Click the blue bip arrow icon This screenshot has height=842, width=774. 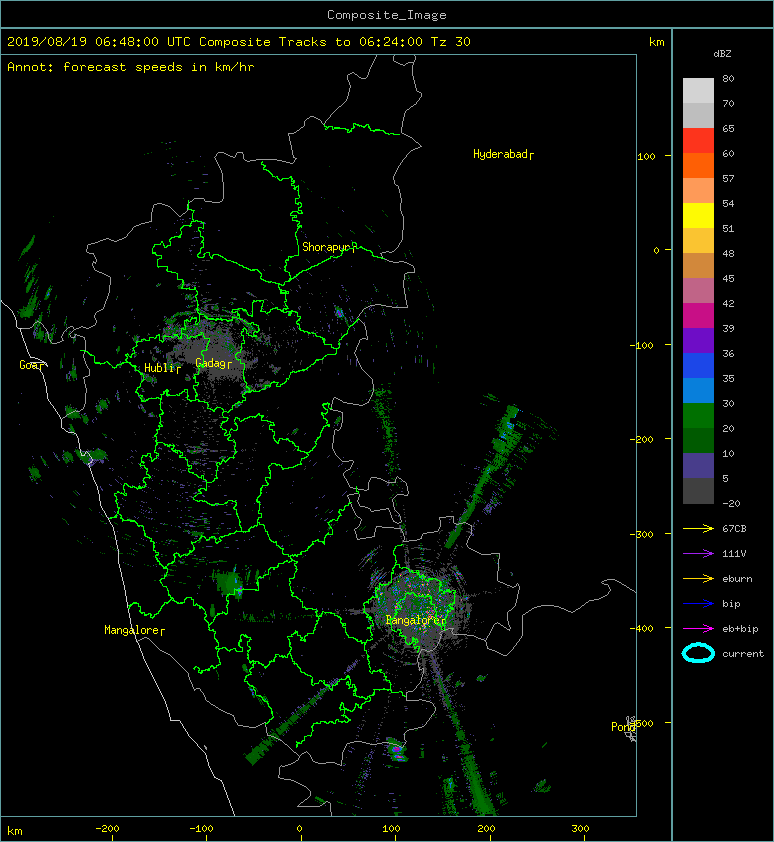[x=698, y=604]
